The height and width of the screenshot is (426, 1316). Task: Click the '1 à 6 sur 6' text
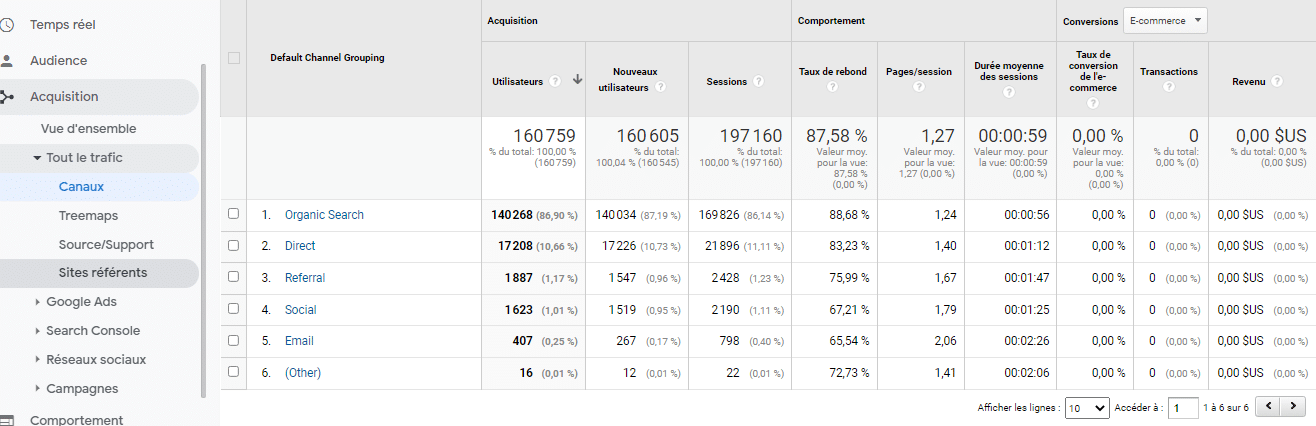(1226, 408)
